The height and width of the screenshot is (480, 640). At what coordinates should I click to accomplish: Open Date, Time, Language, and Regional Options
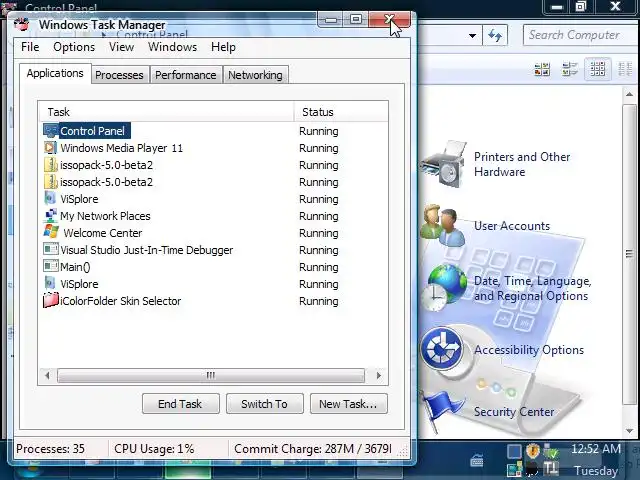532,288
